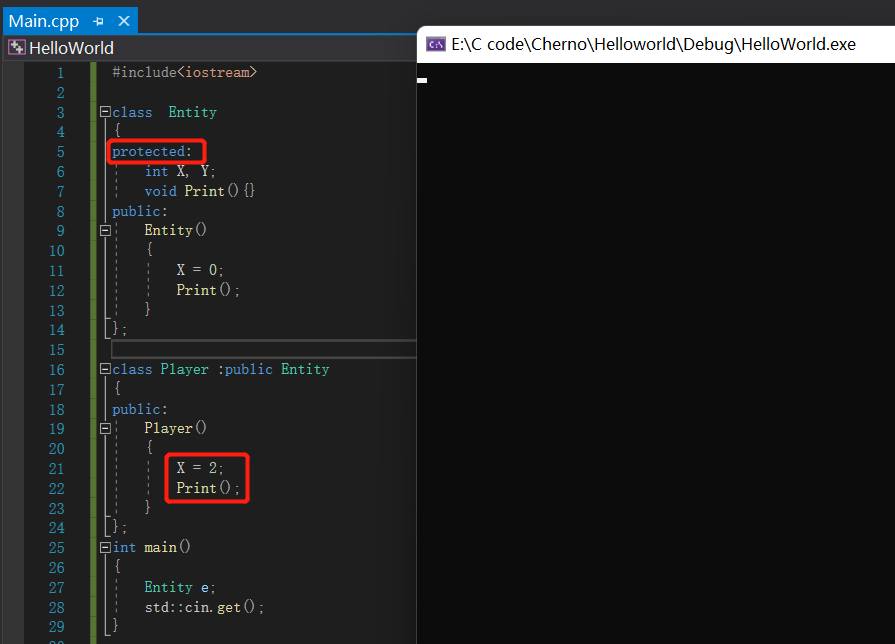The height and width of the screenshot is (644, 895).
Task: Pin the Main.cpp tab
Action: (x=97, y=20)
